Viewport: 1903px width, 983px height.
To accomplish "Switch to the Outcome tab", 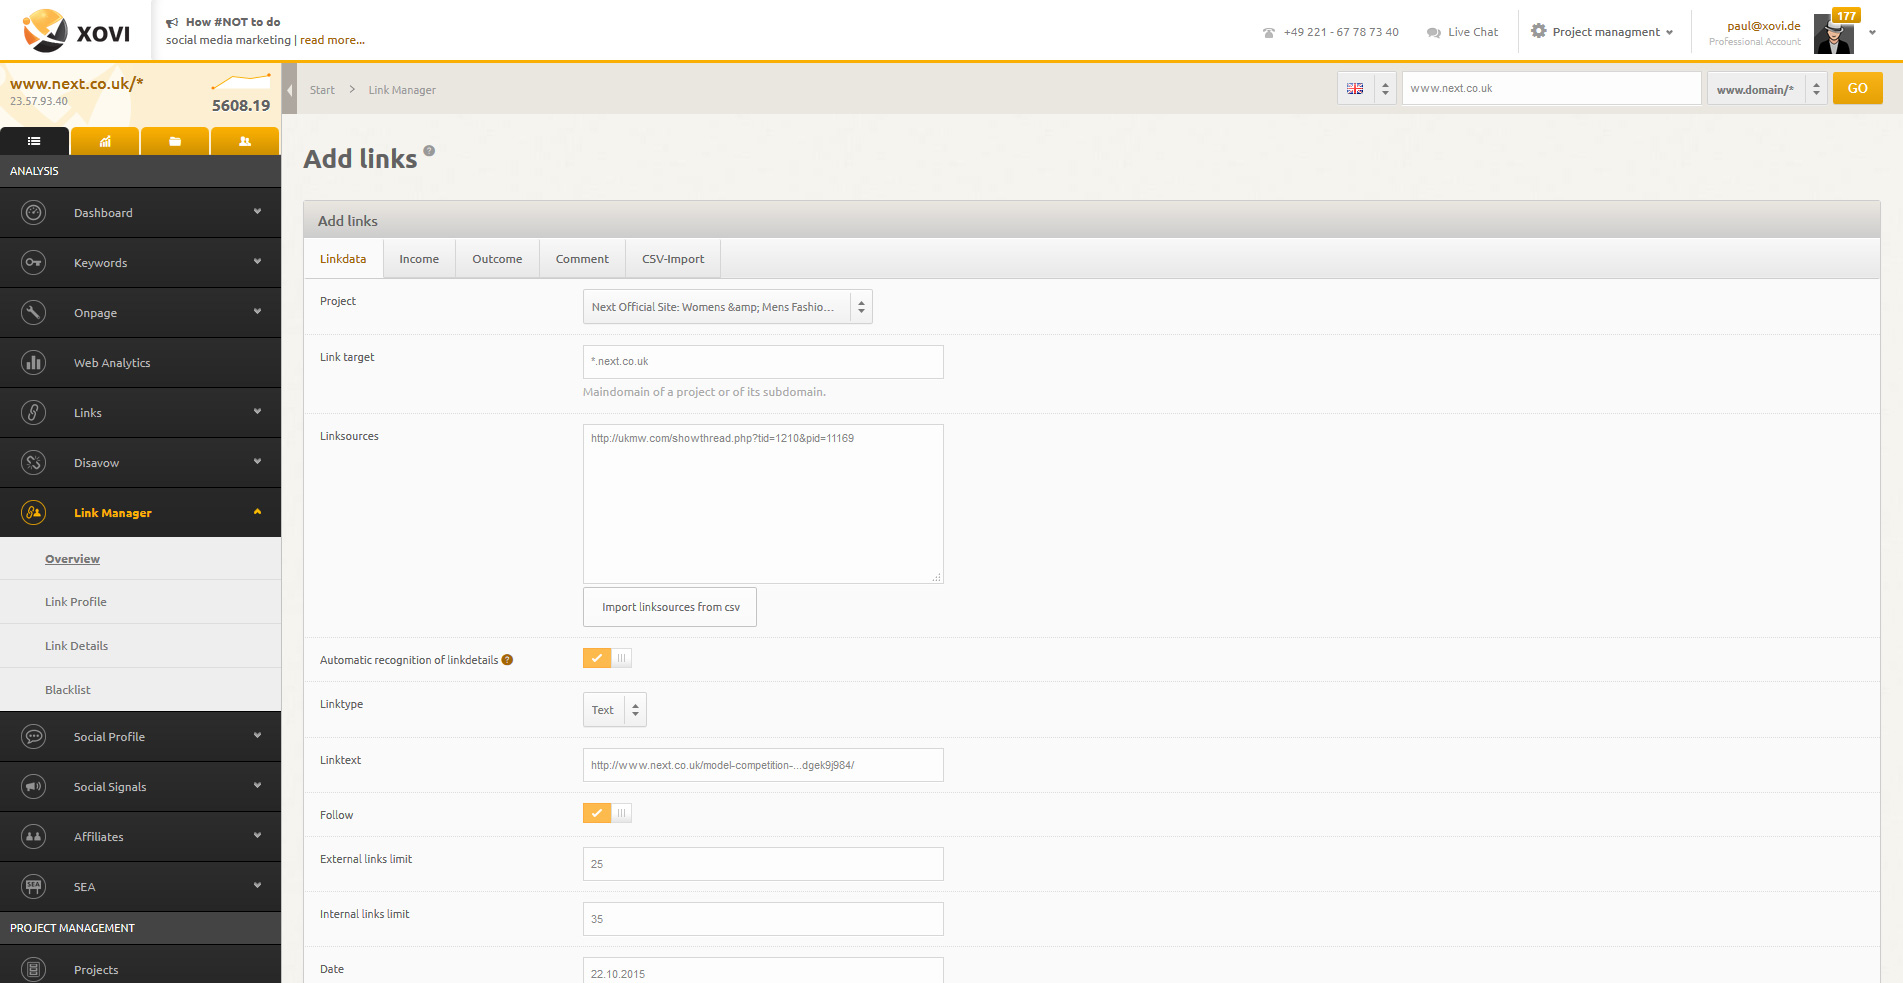I will [x=497, y=259].
